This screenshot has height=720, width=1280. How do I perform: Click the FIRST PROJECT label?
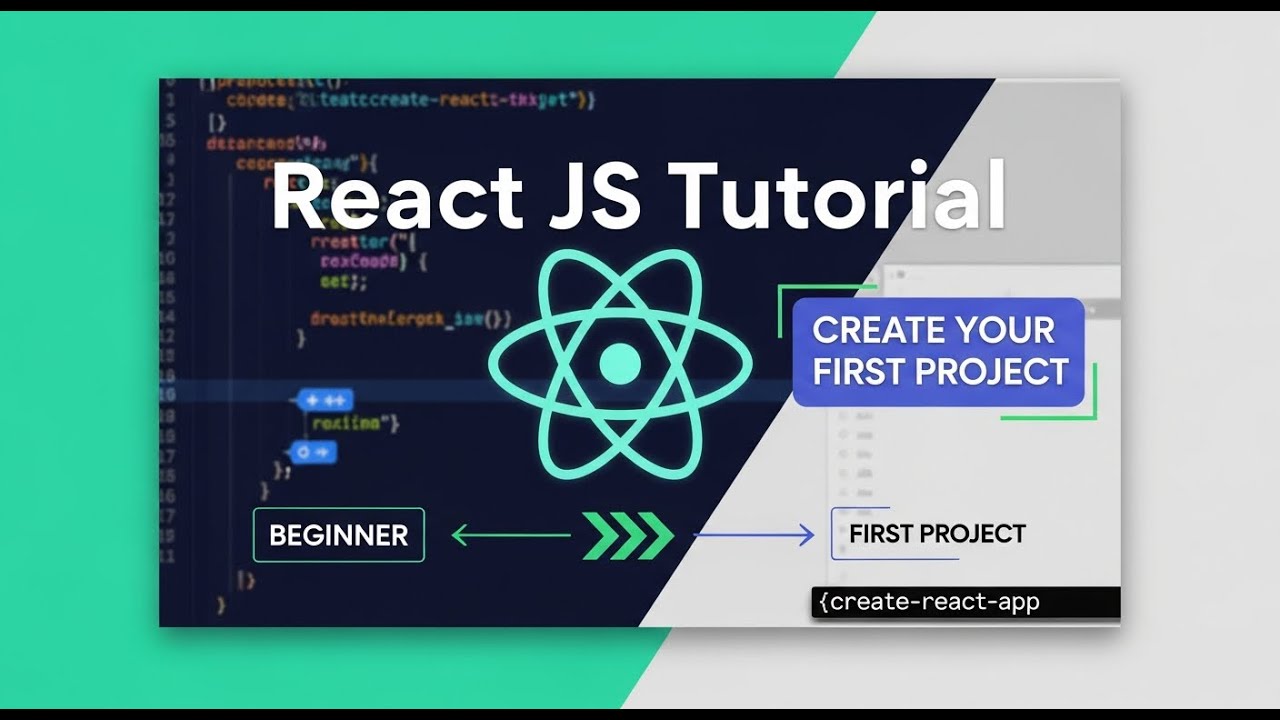[937, 534]
